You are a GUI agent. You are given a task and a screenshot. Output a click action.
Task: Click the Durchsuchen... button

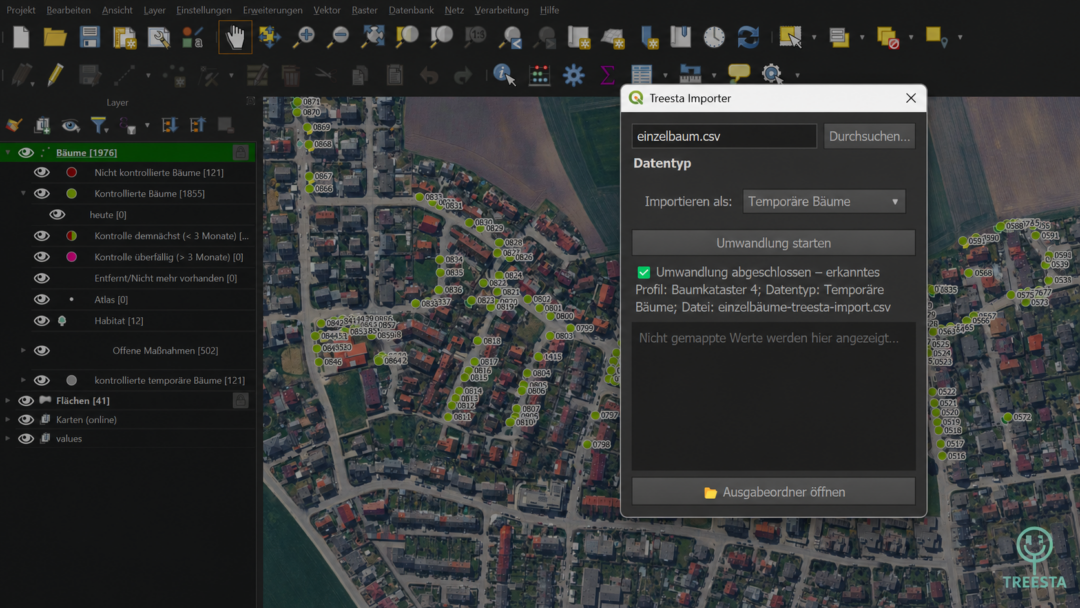[x=869, y=136]
